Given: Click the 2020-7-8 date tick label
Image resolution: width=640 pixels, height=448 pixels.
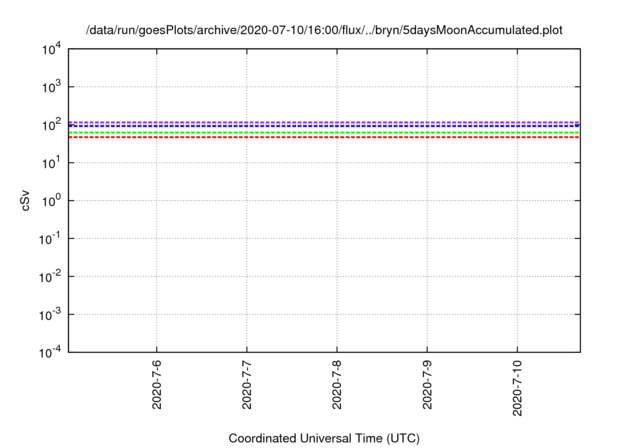Looking at the screenshot, I should pos(337,384).
